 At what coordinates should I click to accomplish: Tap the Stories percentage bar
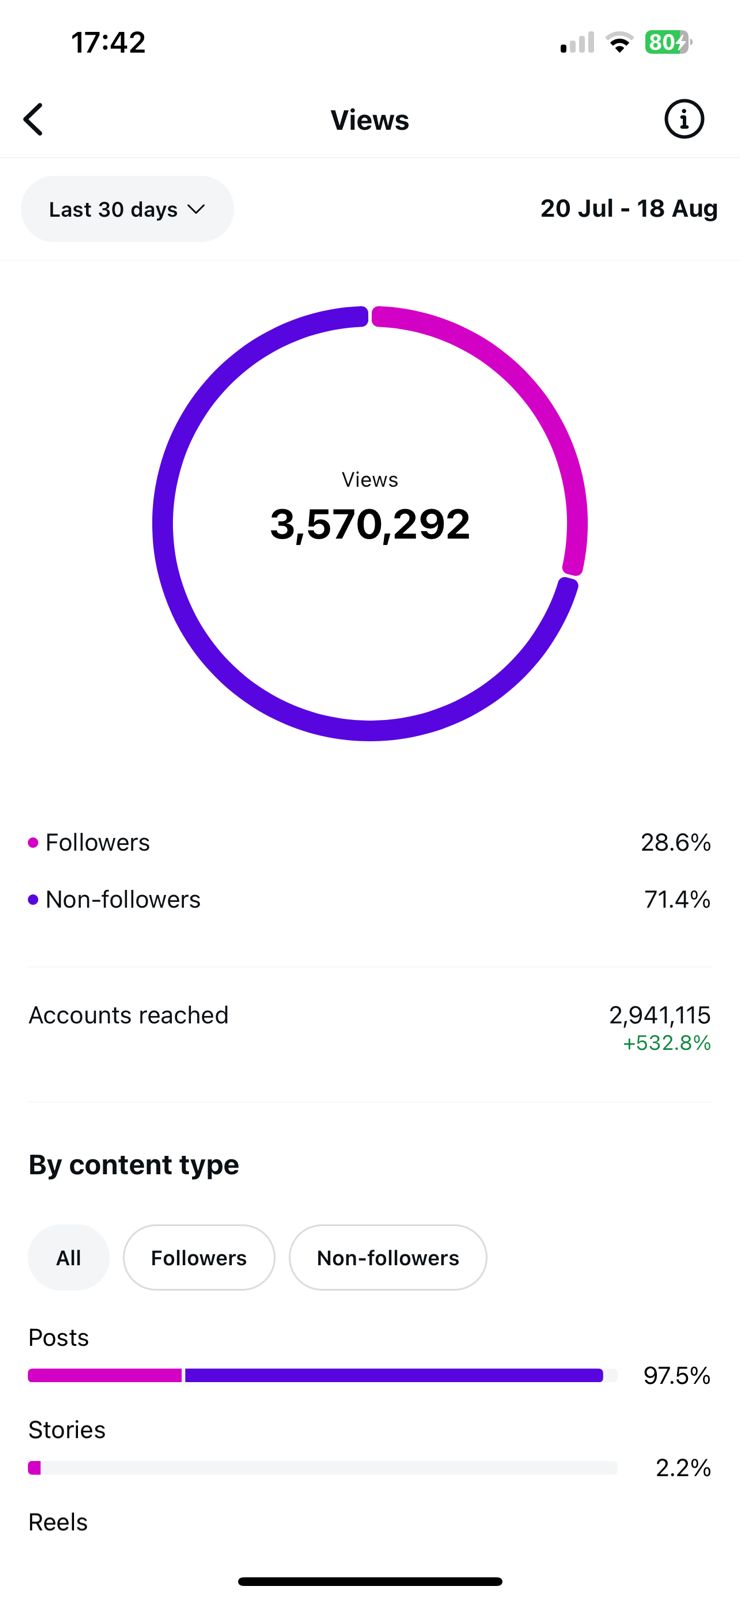coord(322,1468)
